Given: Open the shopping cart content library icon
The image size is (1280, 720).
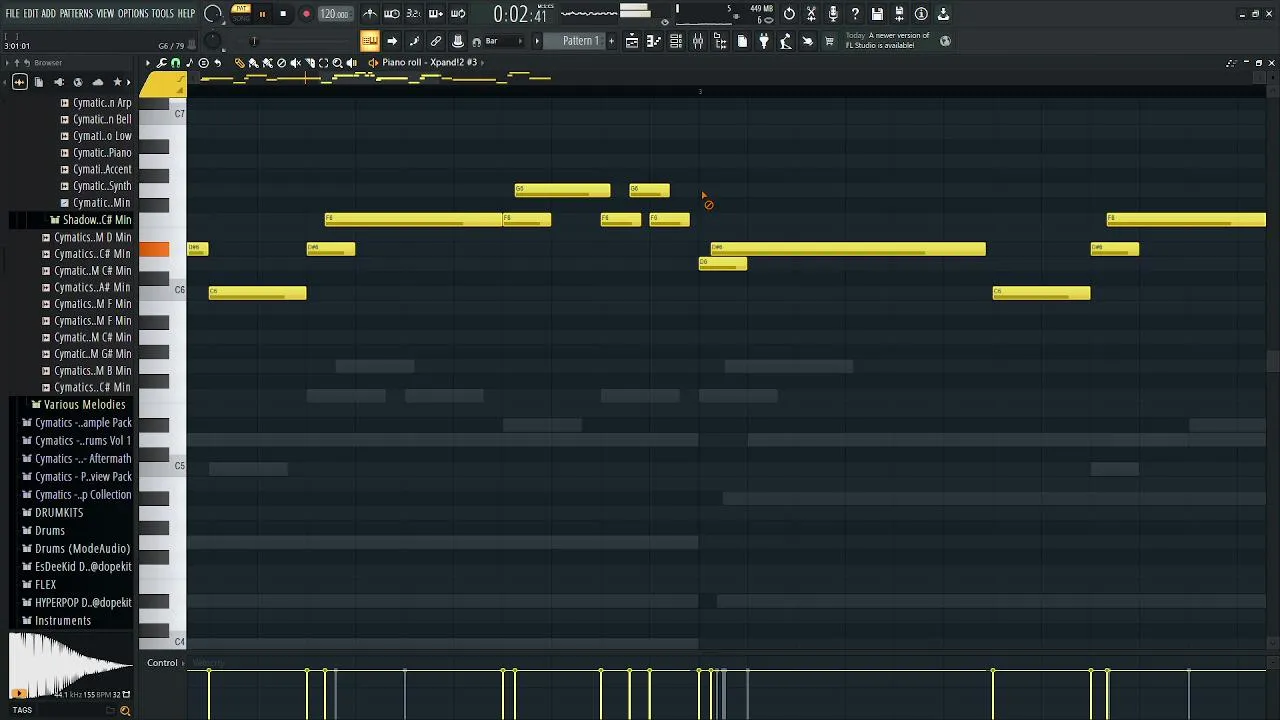Looking at the screenshot, I should [829, 41].
